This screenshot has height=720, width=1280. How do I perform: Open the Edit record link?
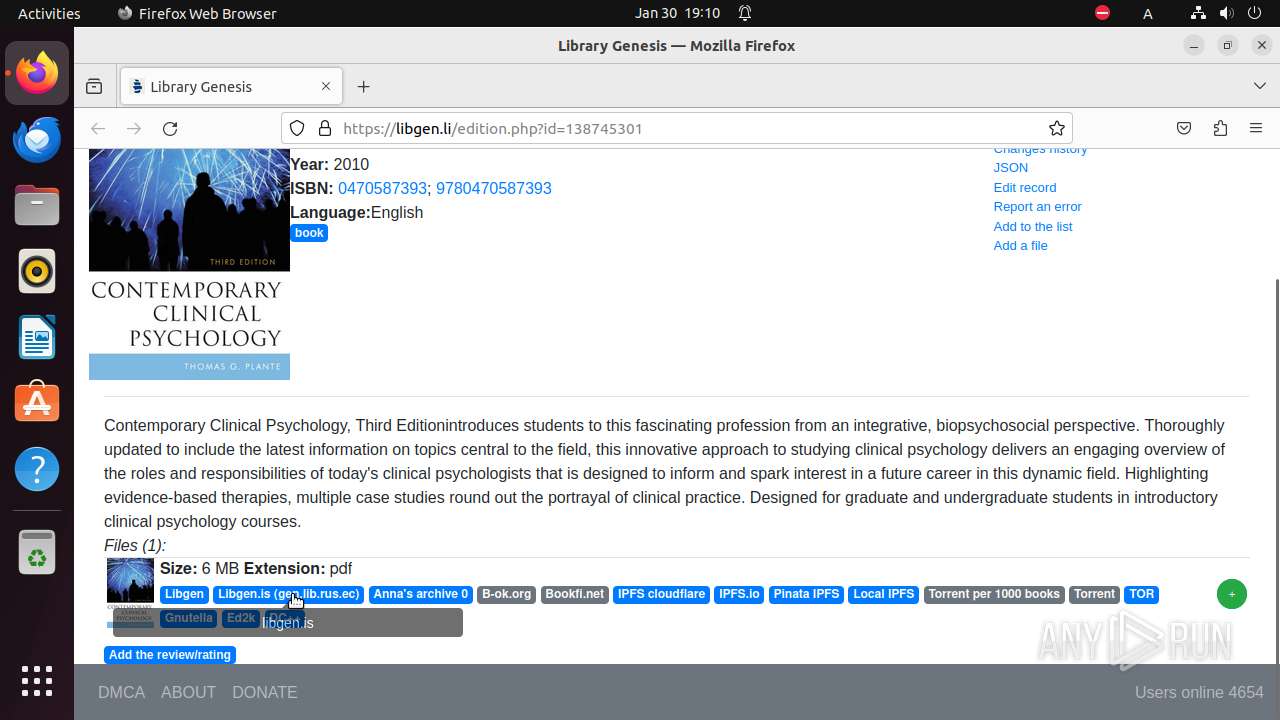(1024, 187)
